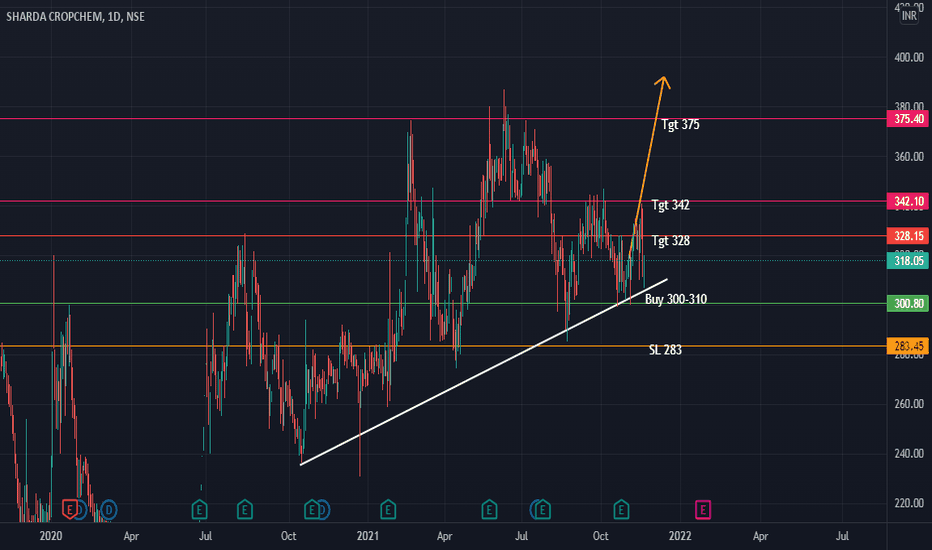Select the white rising trendline
Image resolution: width=932 pixels, height=550 pixels.
coord(484,372)
